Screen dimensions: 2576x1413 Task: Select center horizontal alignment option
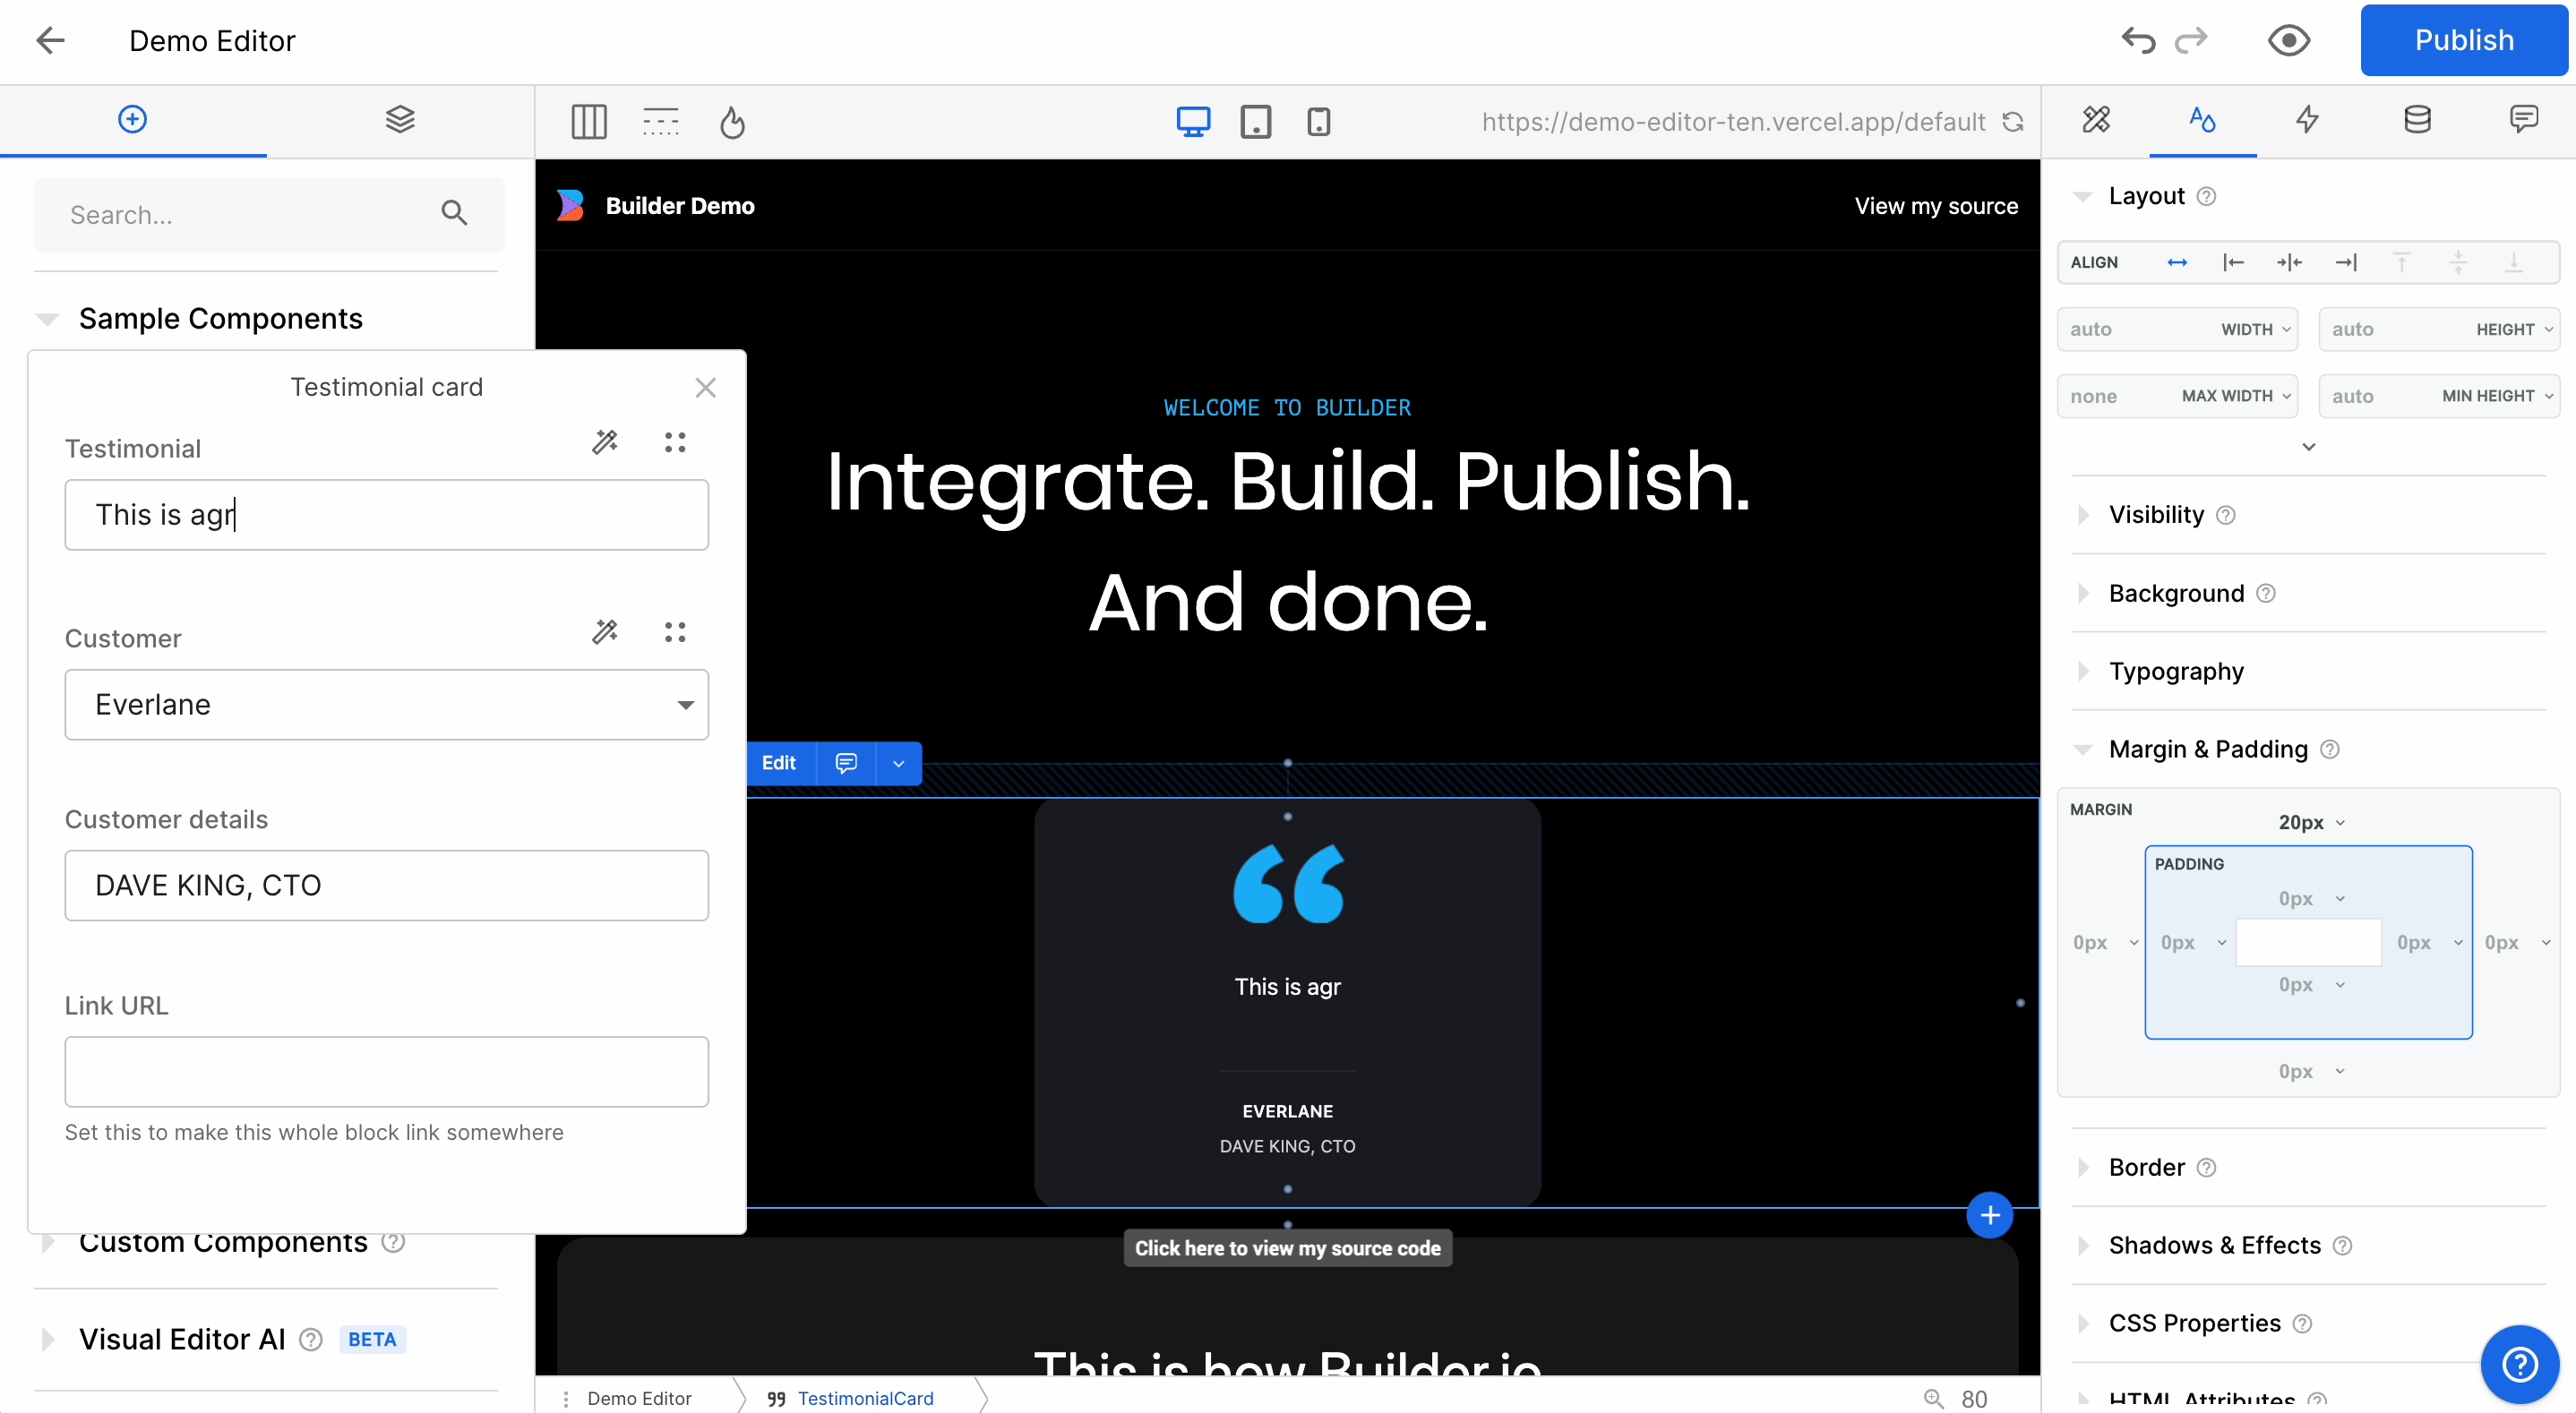(x=2289, y=262)
